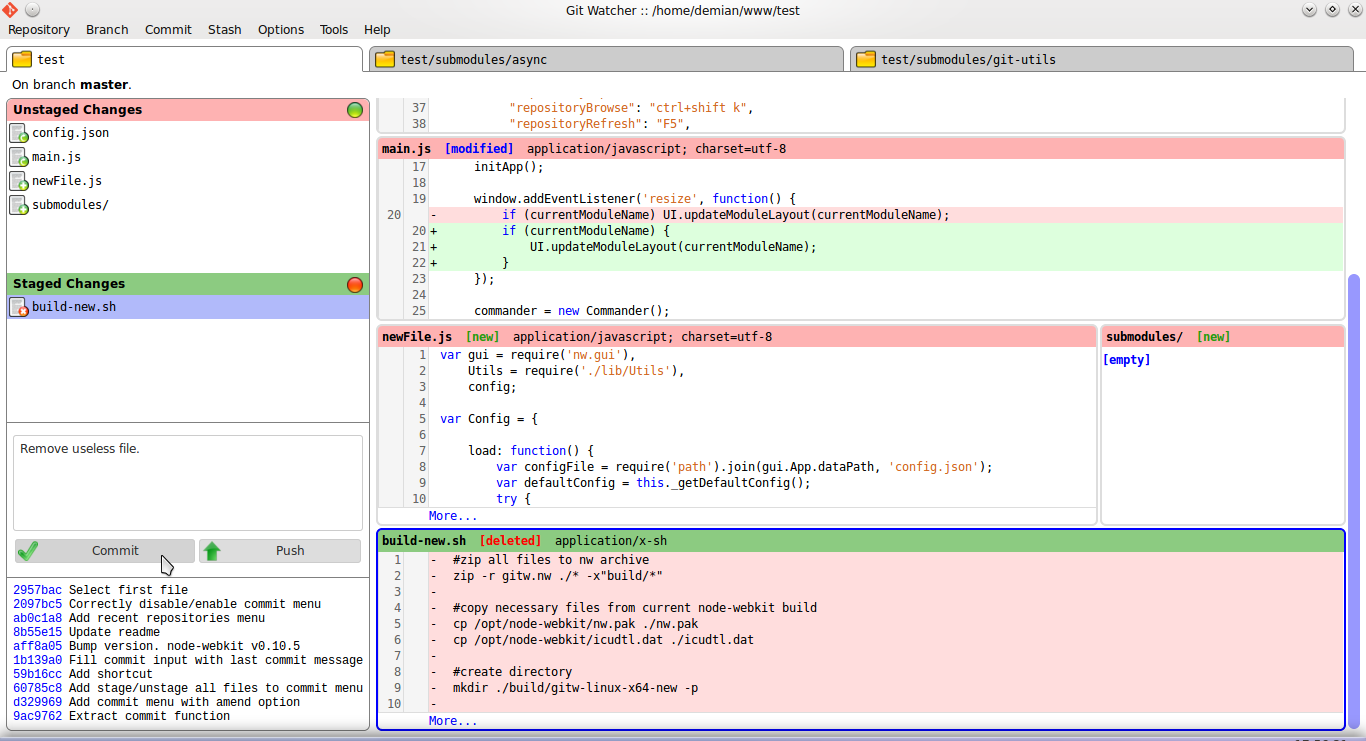This screenshot has height=741, width=1366.
Task: Click the commit message text area
Action: (x=188, y=482)
